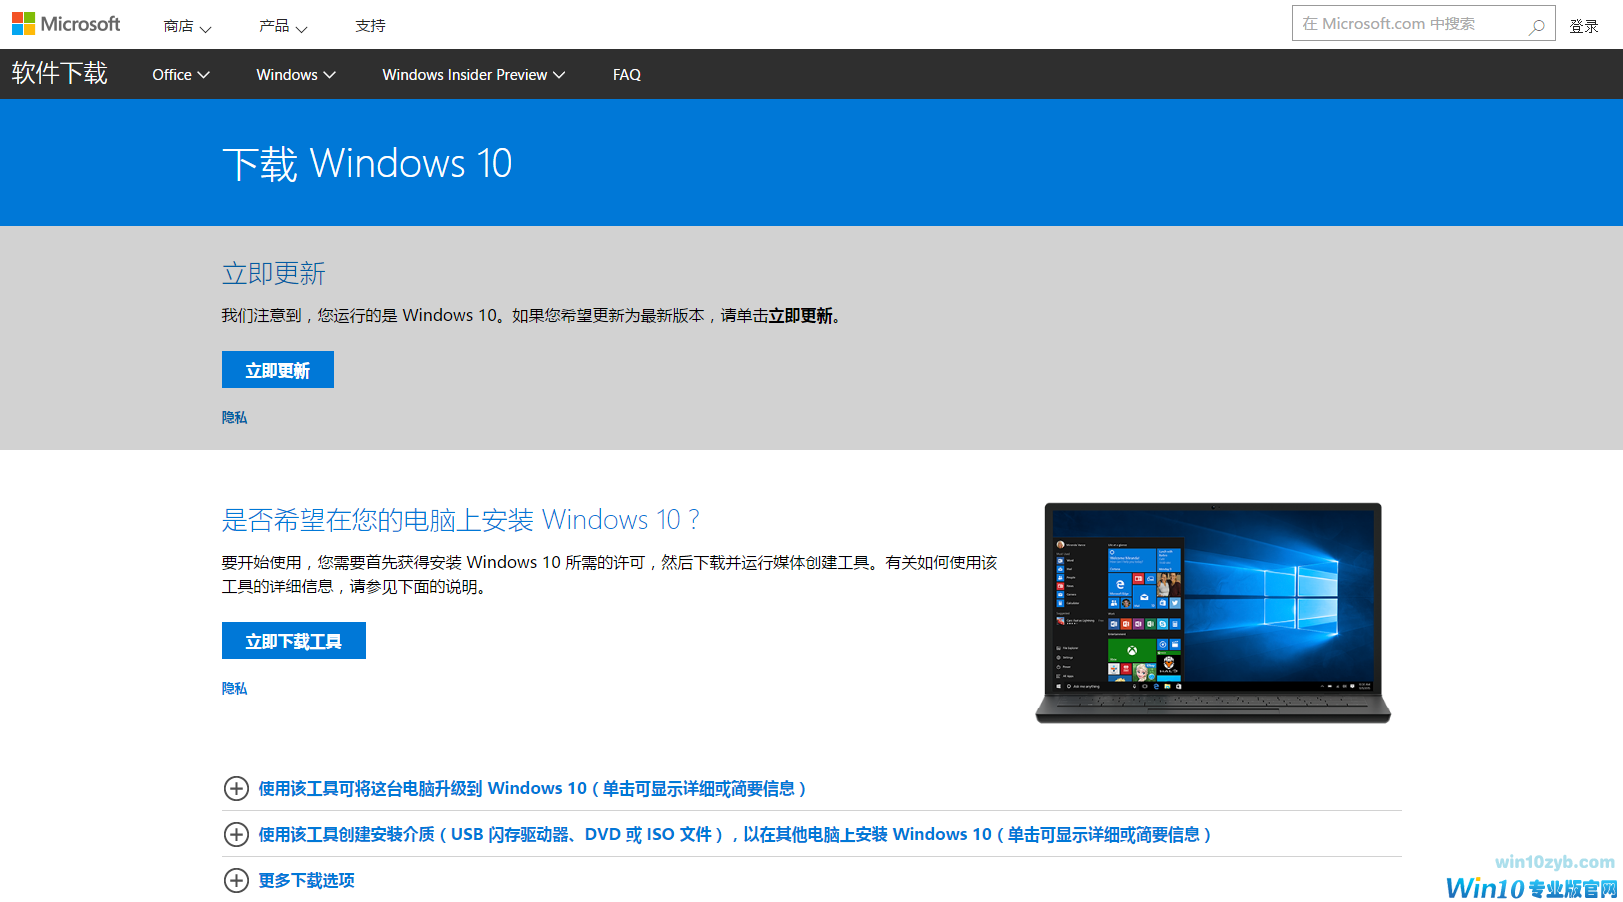Viewport: 1623px width, 902px height.
Task: Click the chevron next to 产品
Action: pyautogui.click(x=302, y=28)
